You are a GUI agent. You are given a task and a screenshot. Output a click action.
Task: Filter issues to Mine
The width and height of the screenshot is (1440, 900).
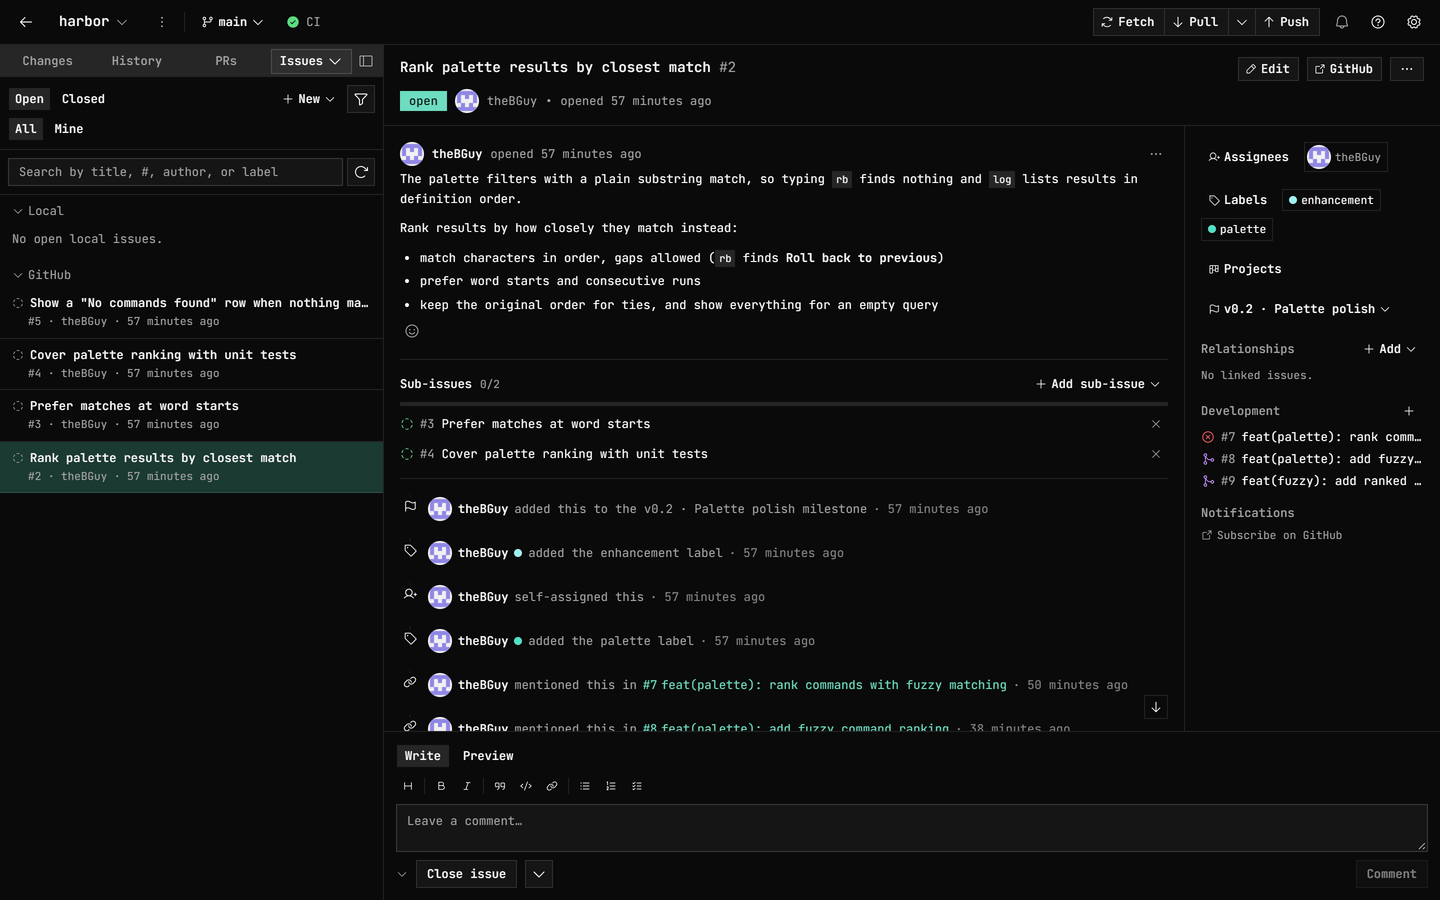click(x=69, y=129)
